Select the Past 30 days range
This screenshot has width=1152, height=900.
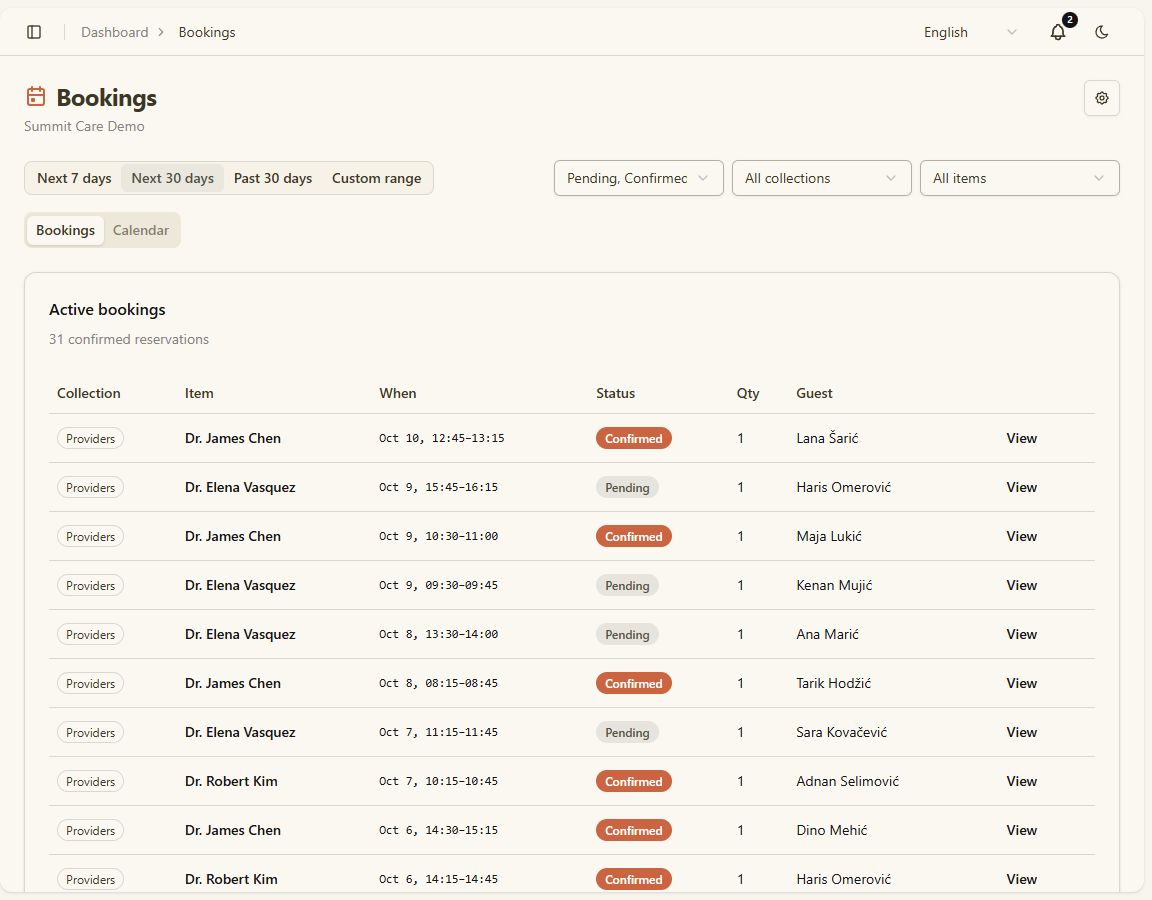[273, 178]
